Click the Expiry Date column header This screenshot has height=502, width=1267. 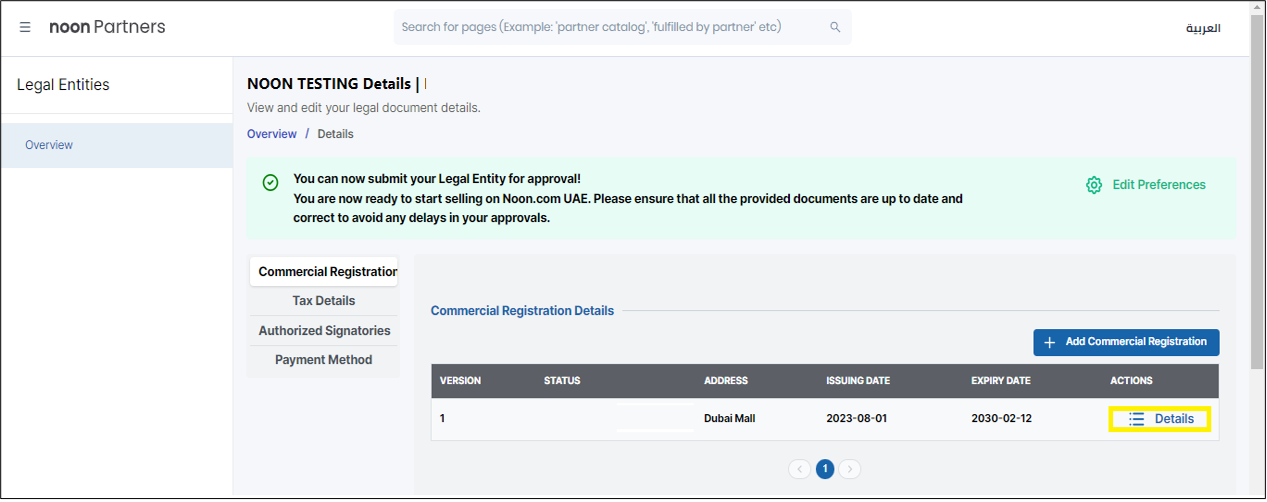click(x=1001, y=381)
